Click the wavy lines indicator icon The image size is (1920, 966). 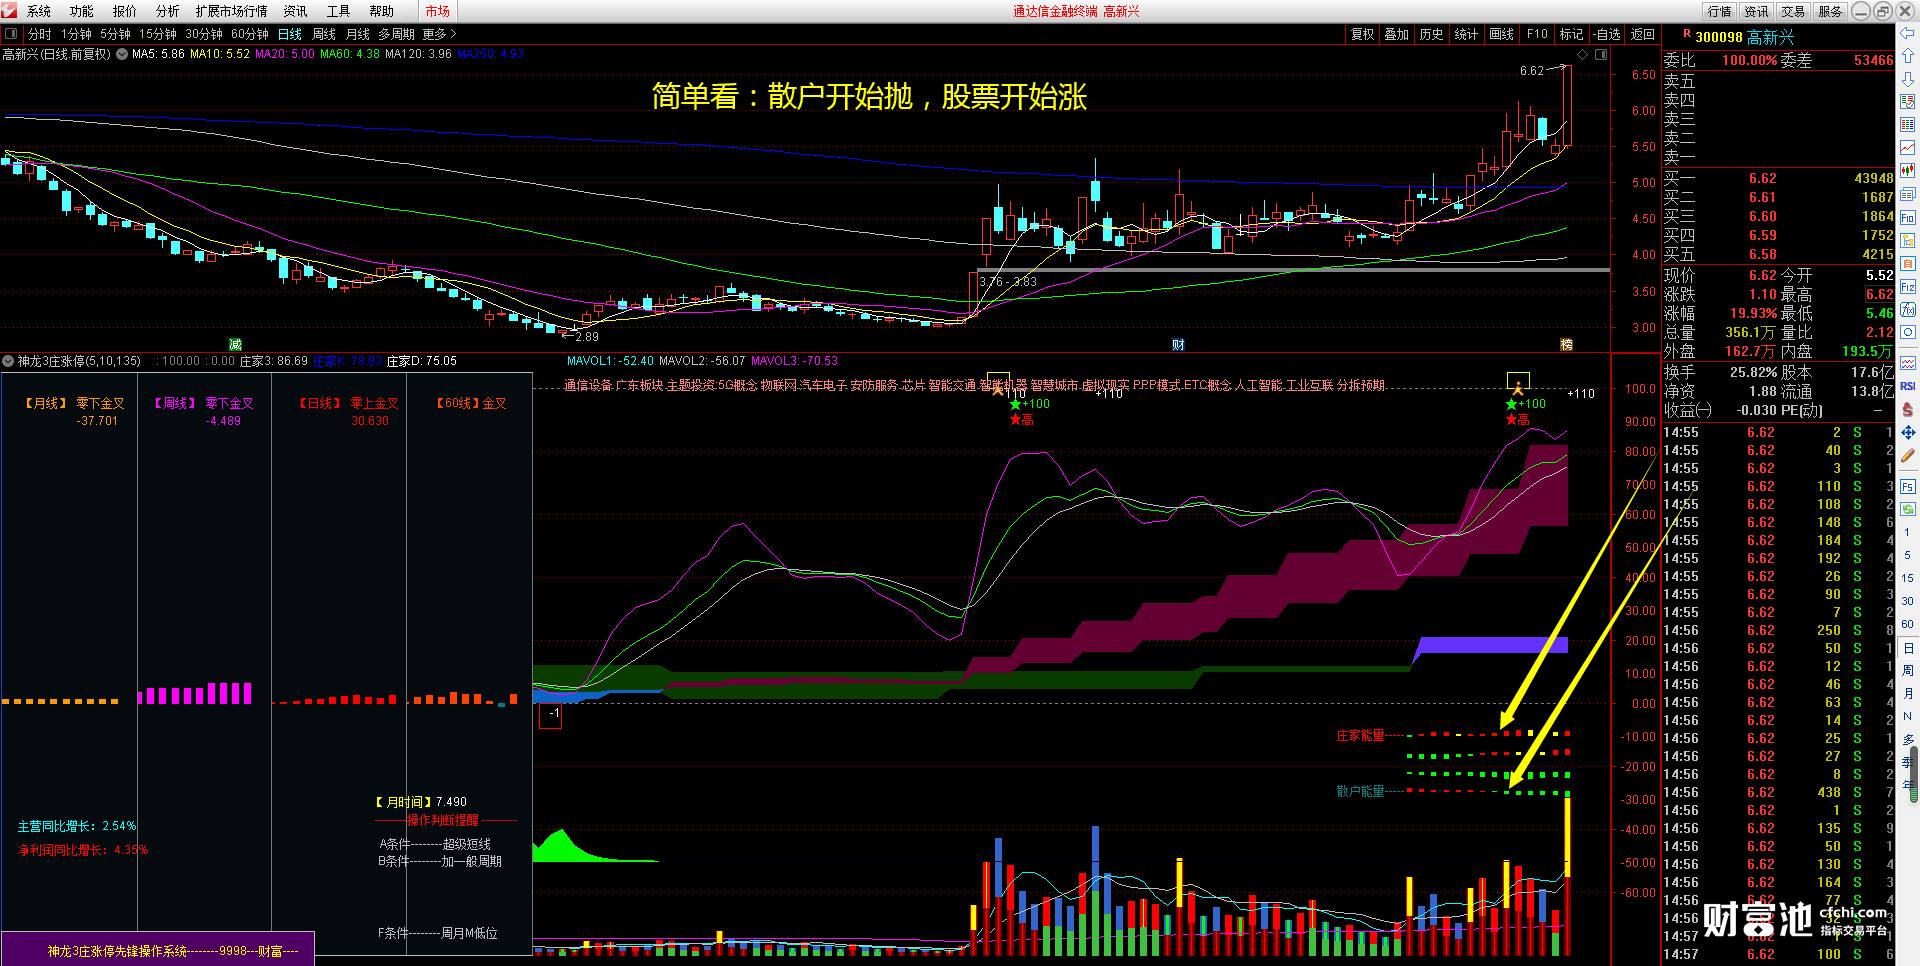[x=1907, y=363]
